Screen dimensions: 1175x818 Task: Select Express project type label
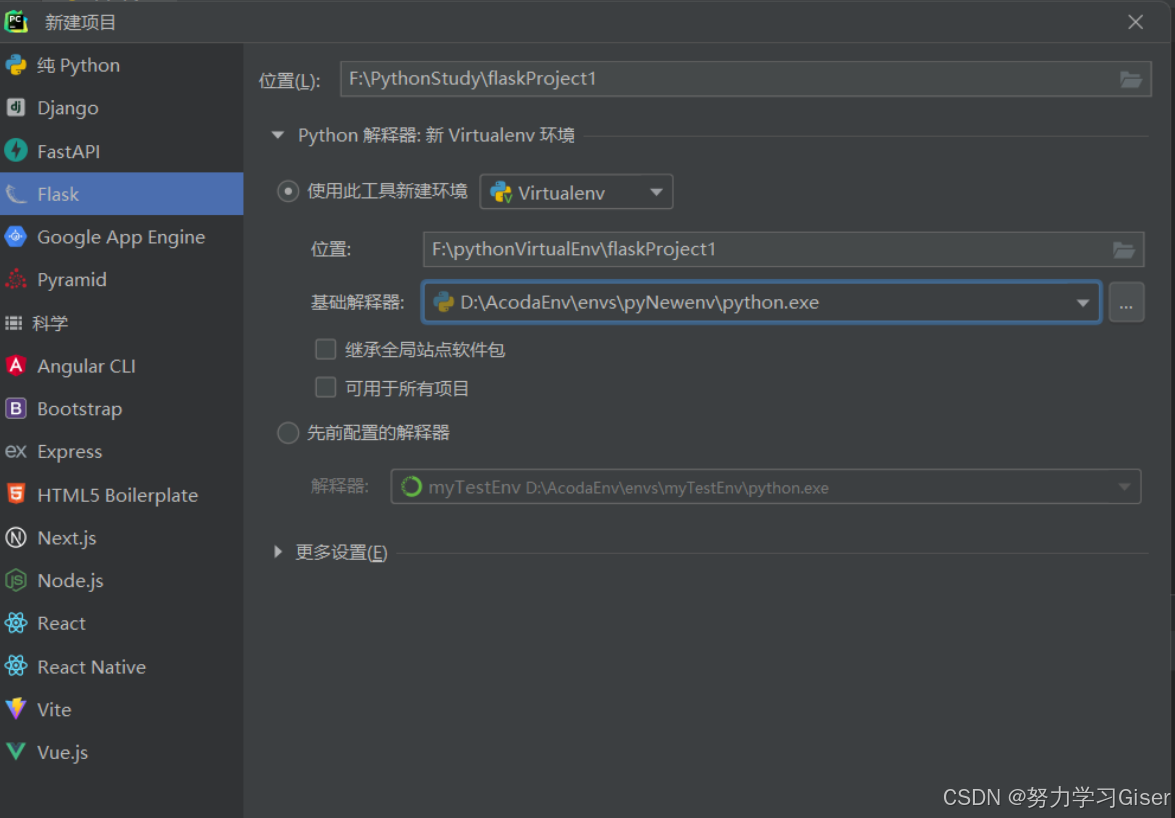[x=70, y=452]
